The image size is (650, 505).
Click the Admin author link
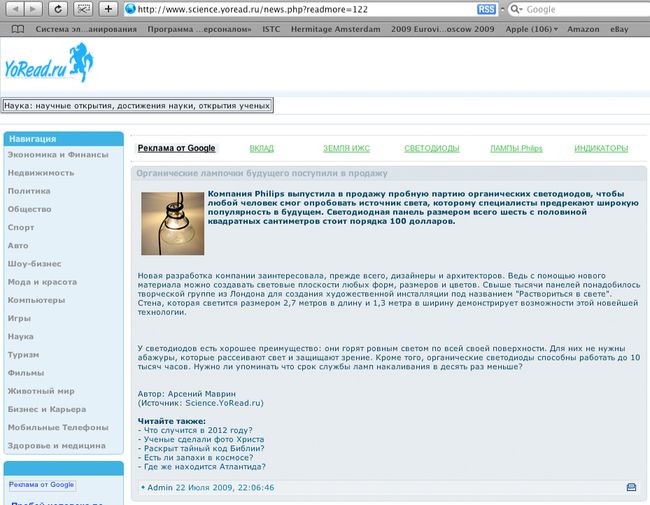(160, 488)
